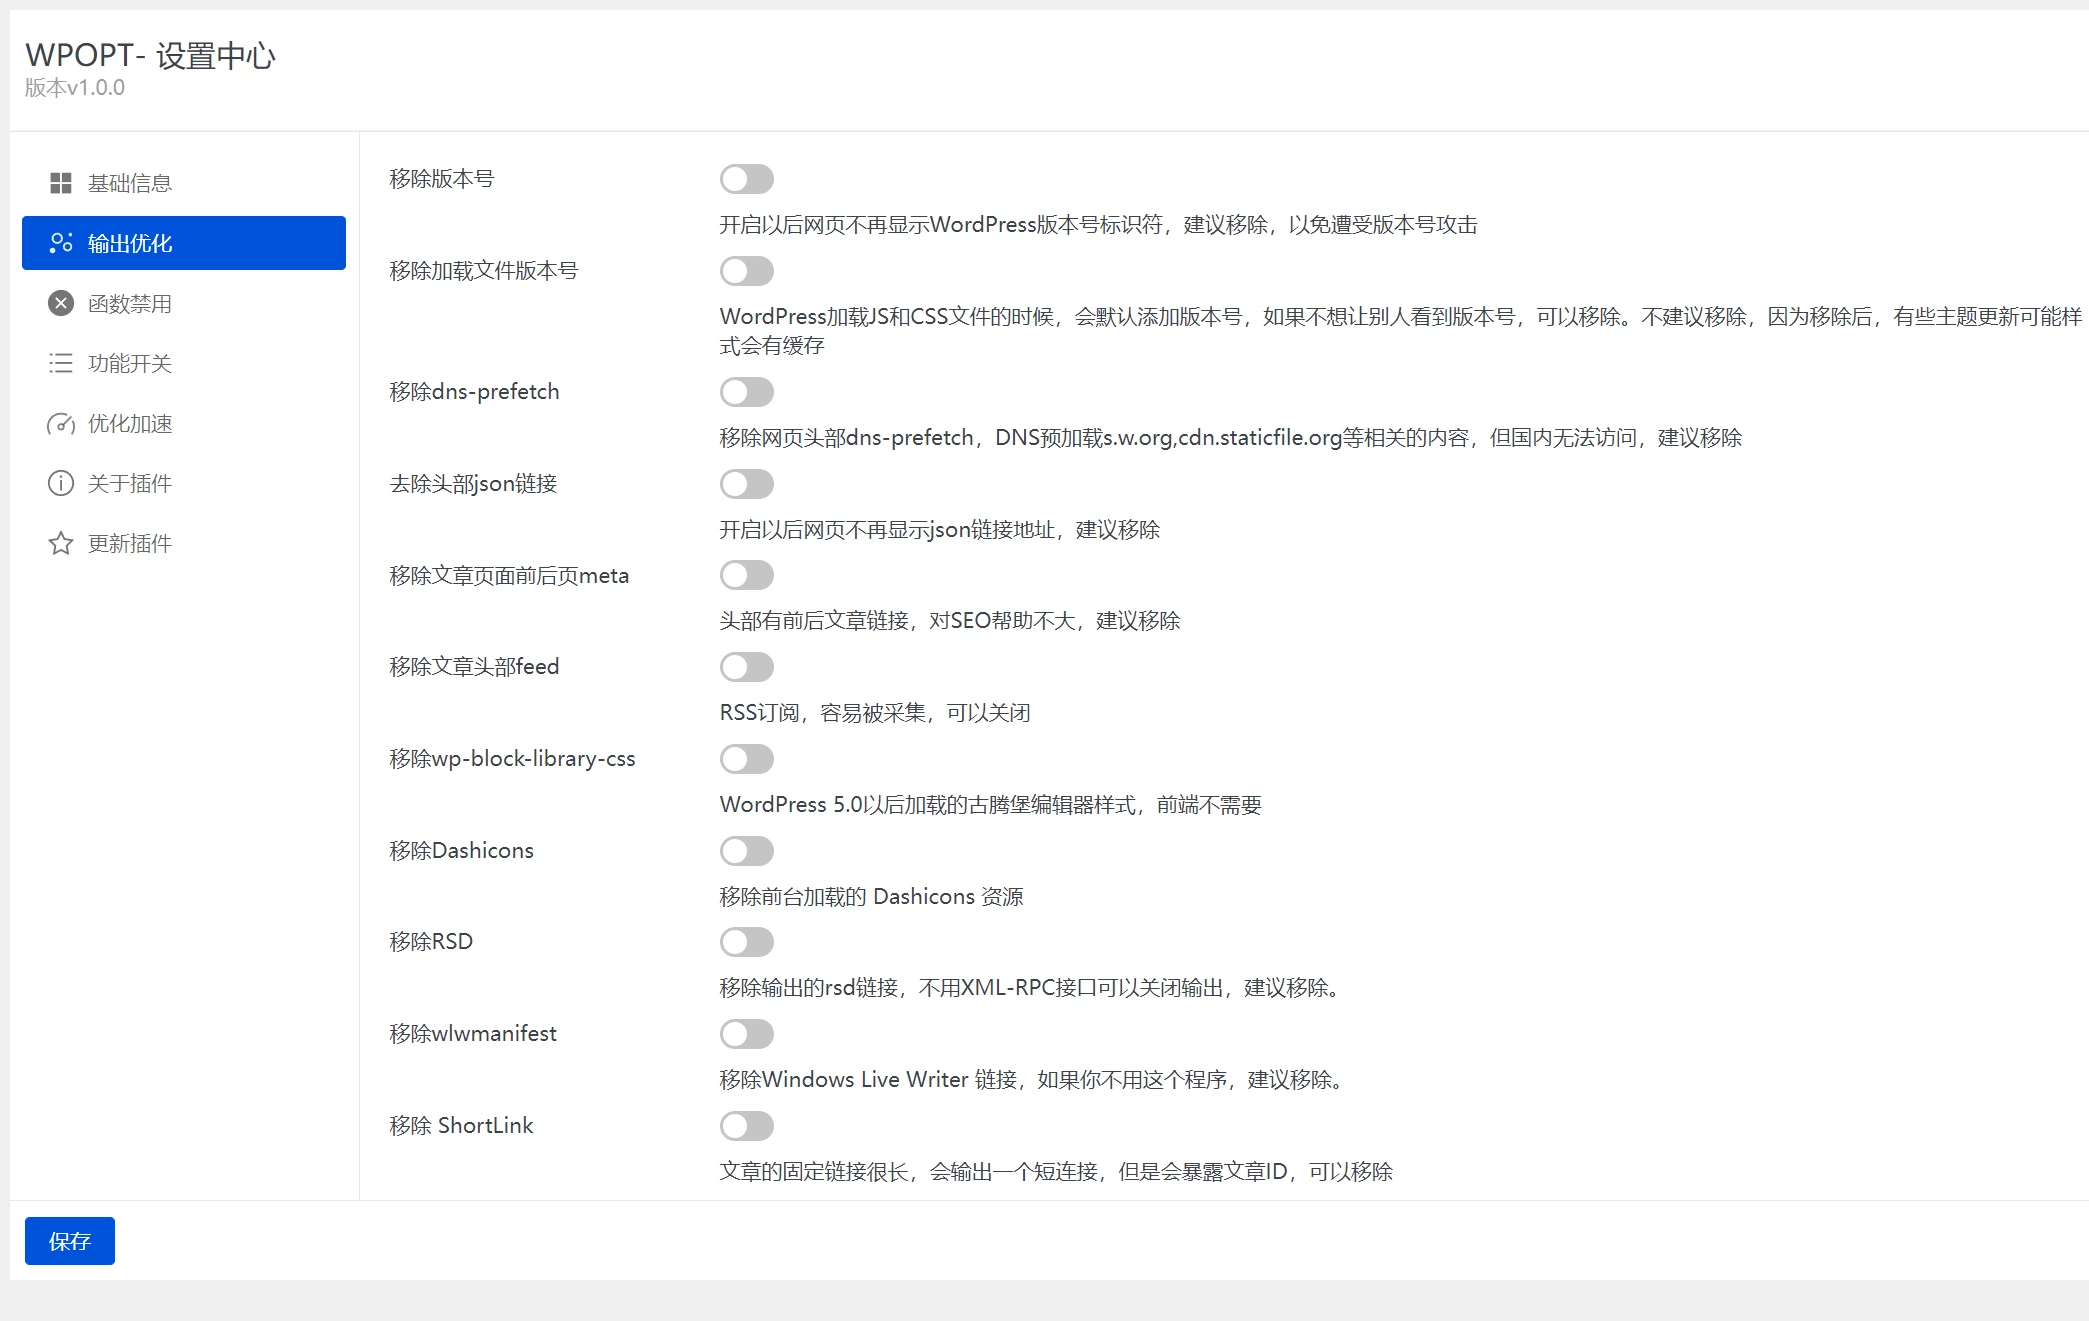2089x1321 pixels.
Task: Click the 输出优化 sidebar icon
Action: (61, 243)
